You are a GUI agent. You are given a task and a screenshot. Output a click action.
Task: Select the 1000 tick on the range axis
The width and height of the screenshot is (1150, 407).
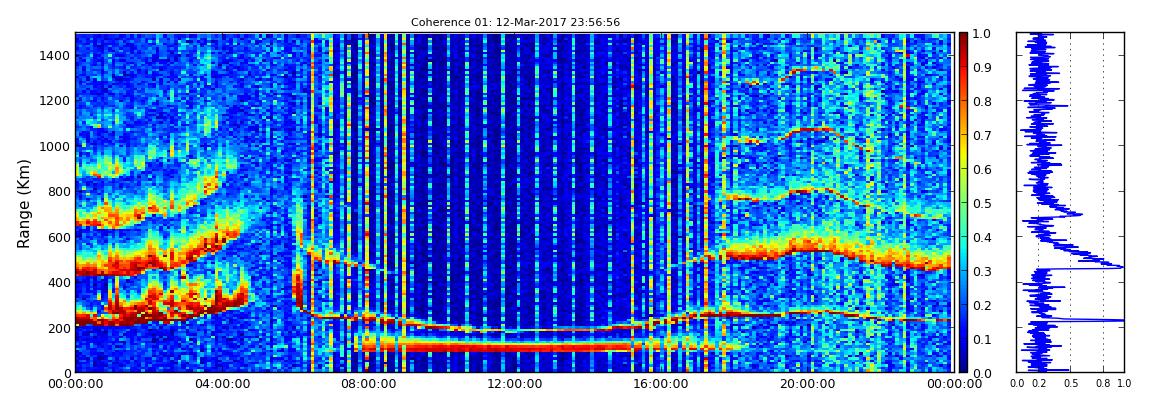[x=54, y=146]
